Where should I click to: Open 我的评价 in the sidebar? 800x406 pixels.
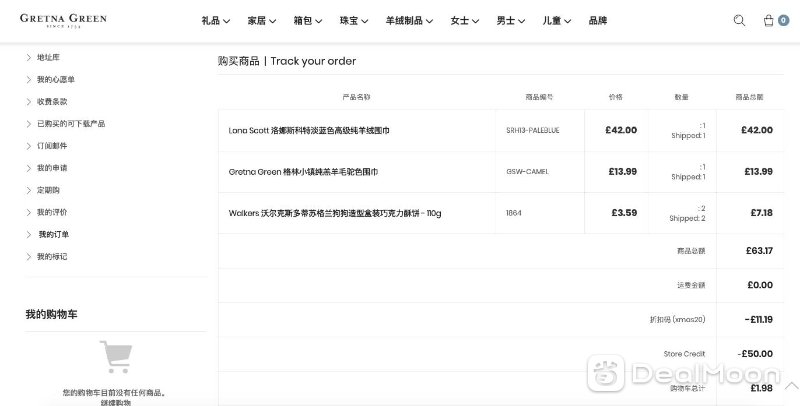(x=52, y=212)
